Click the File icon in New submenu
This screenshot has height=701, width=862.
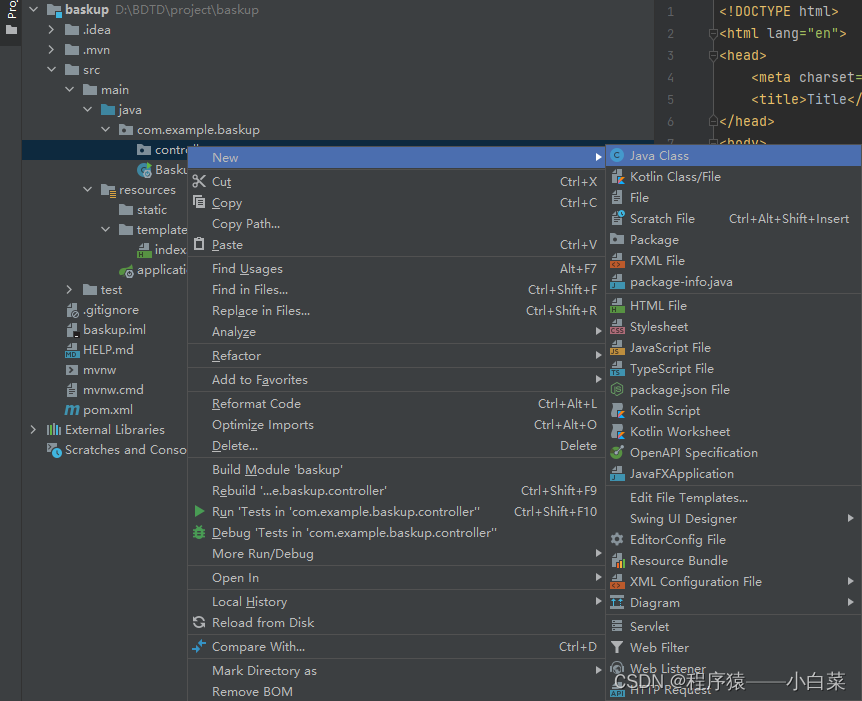click(x=617, y=198)
